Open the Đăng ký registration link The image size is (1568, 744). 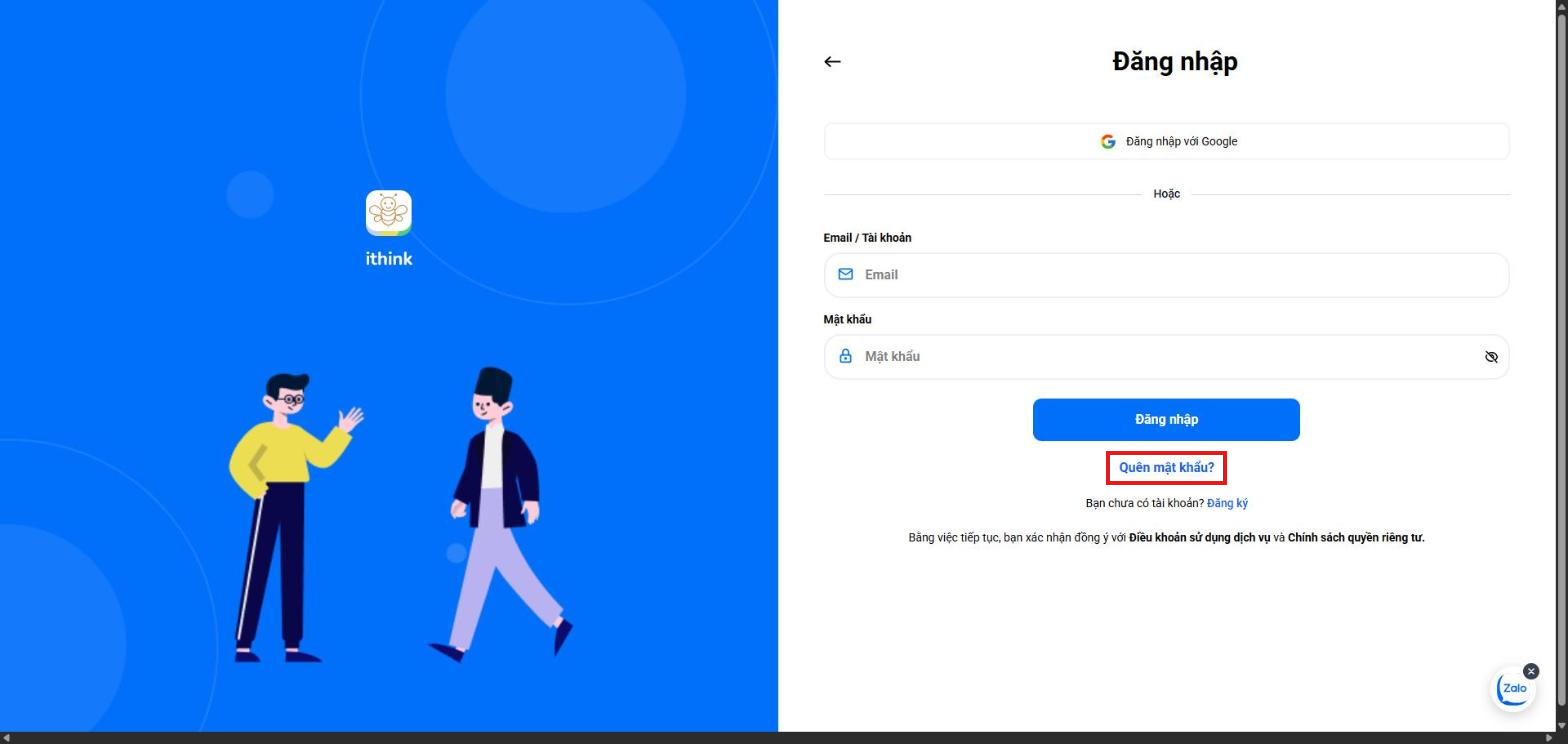tap(1227, 503)
